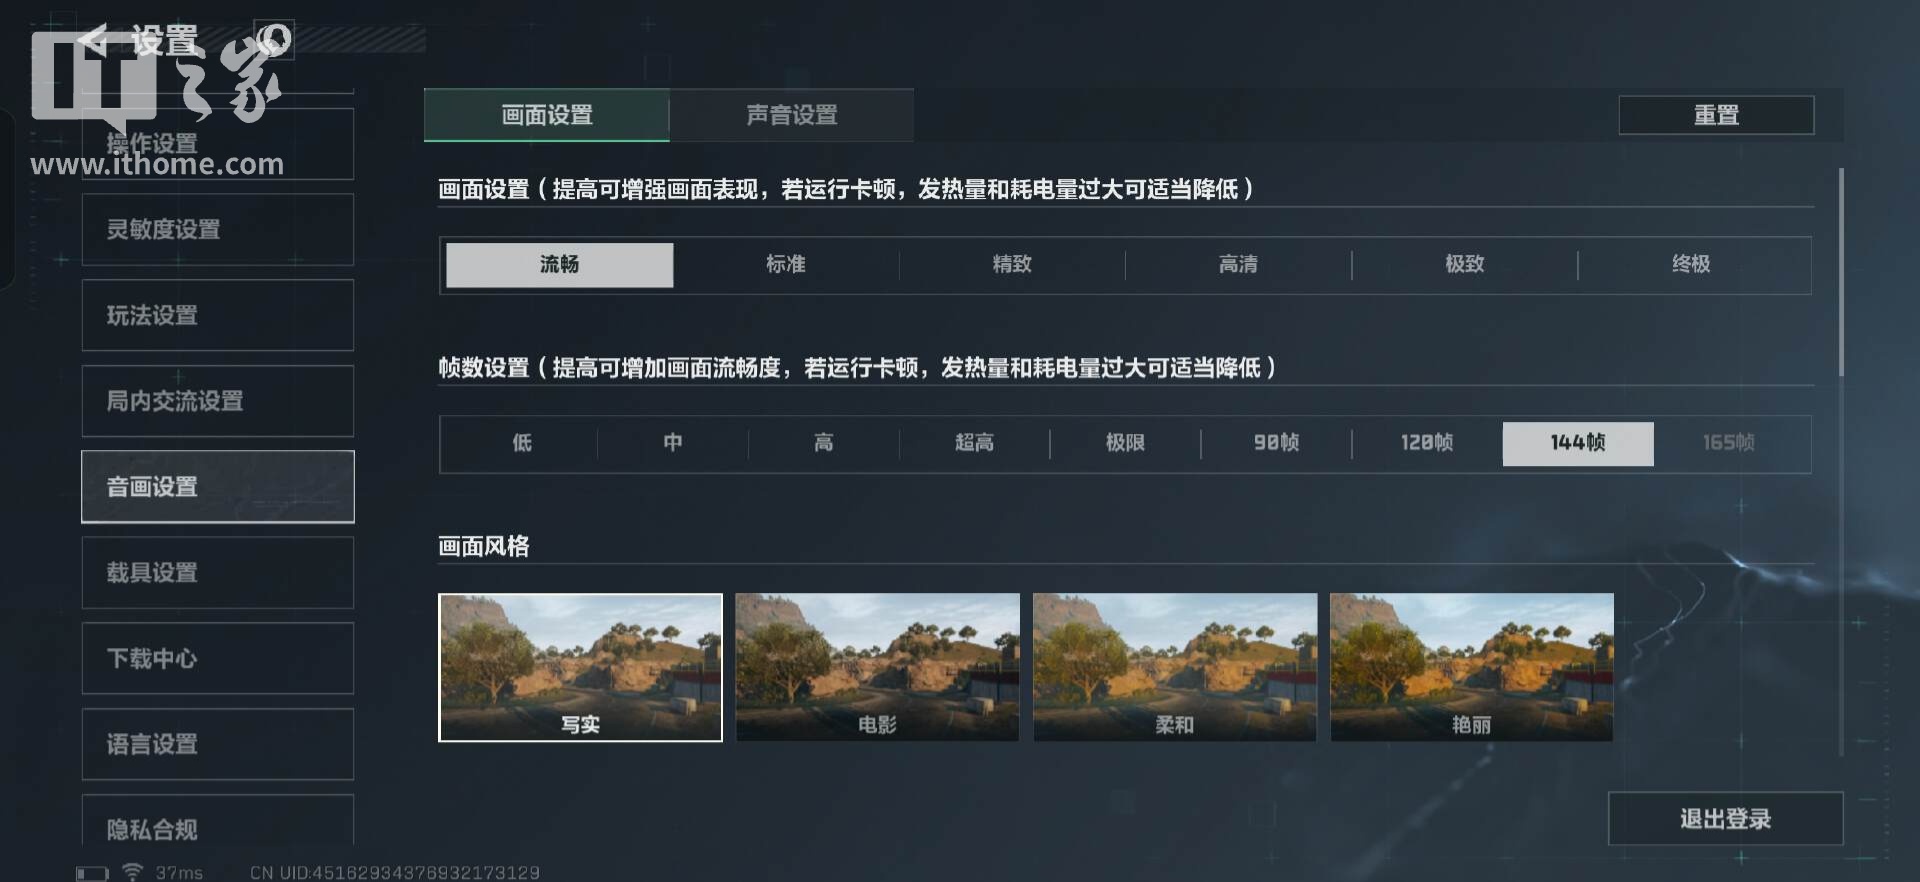Pick the 极限 frame rate setting
Viewport: 1920px width, 882px height.
click(1125, 442)
